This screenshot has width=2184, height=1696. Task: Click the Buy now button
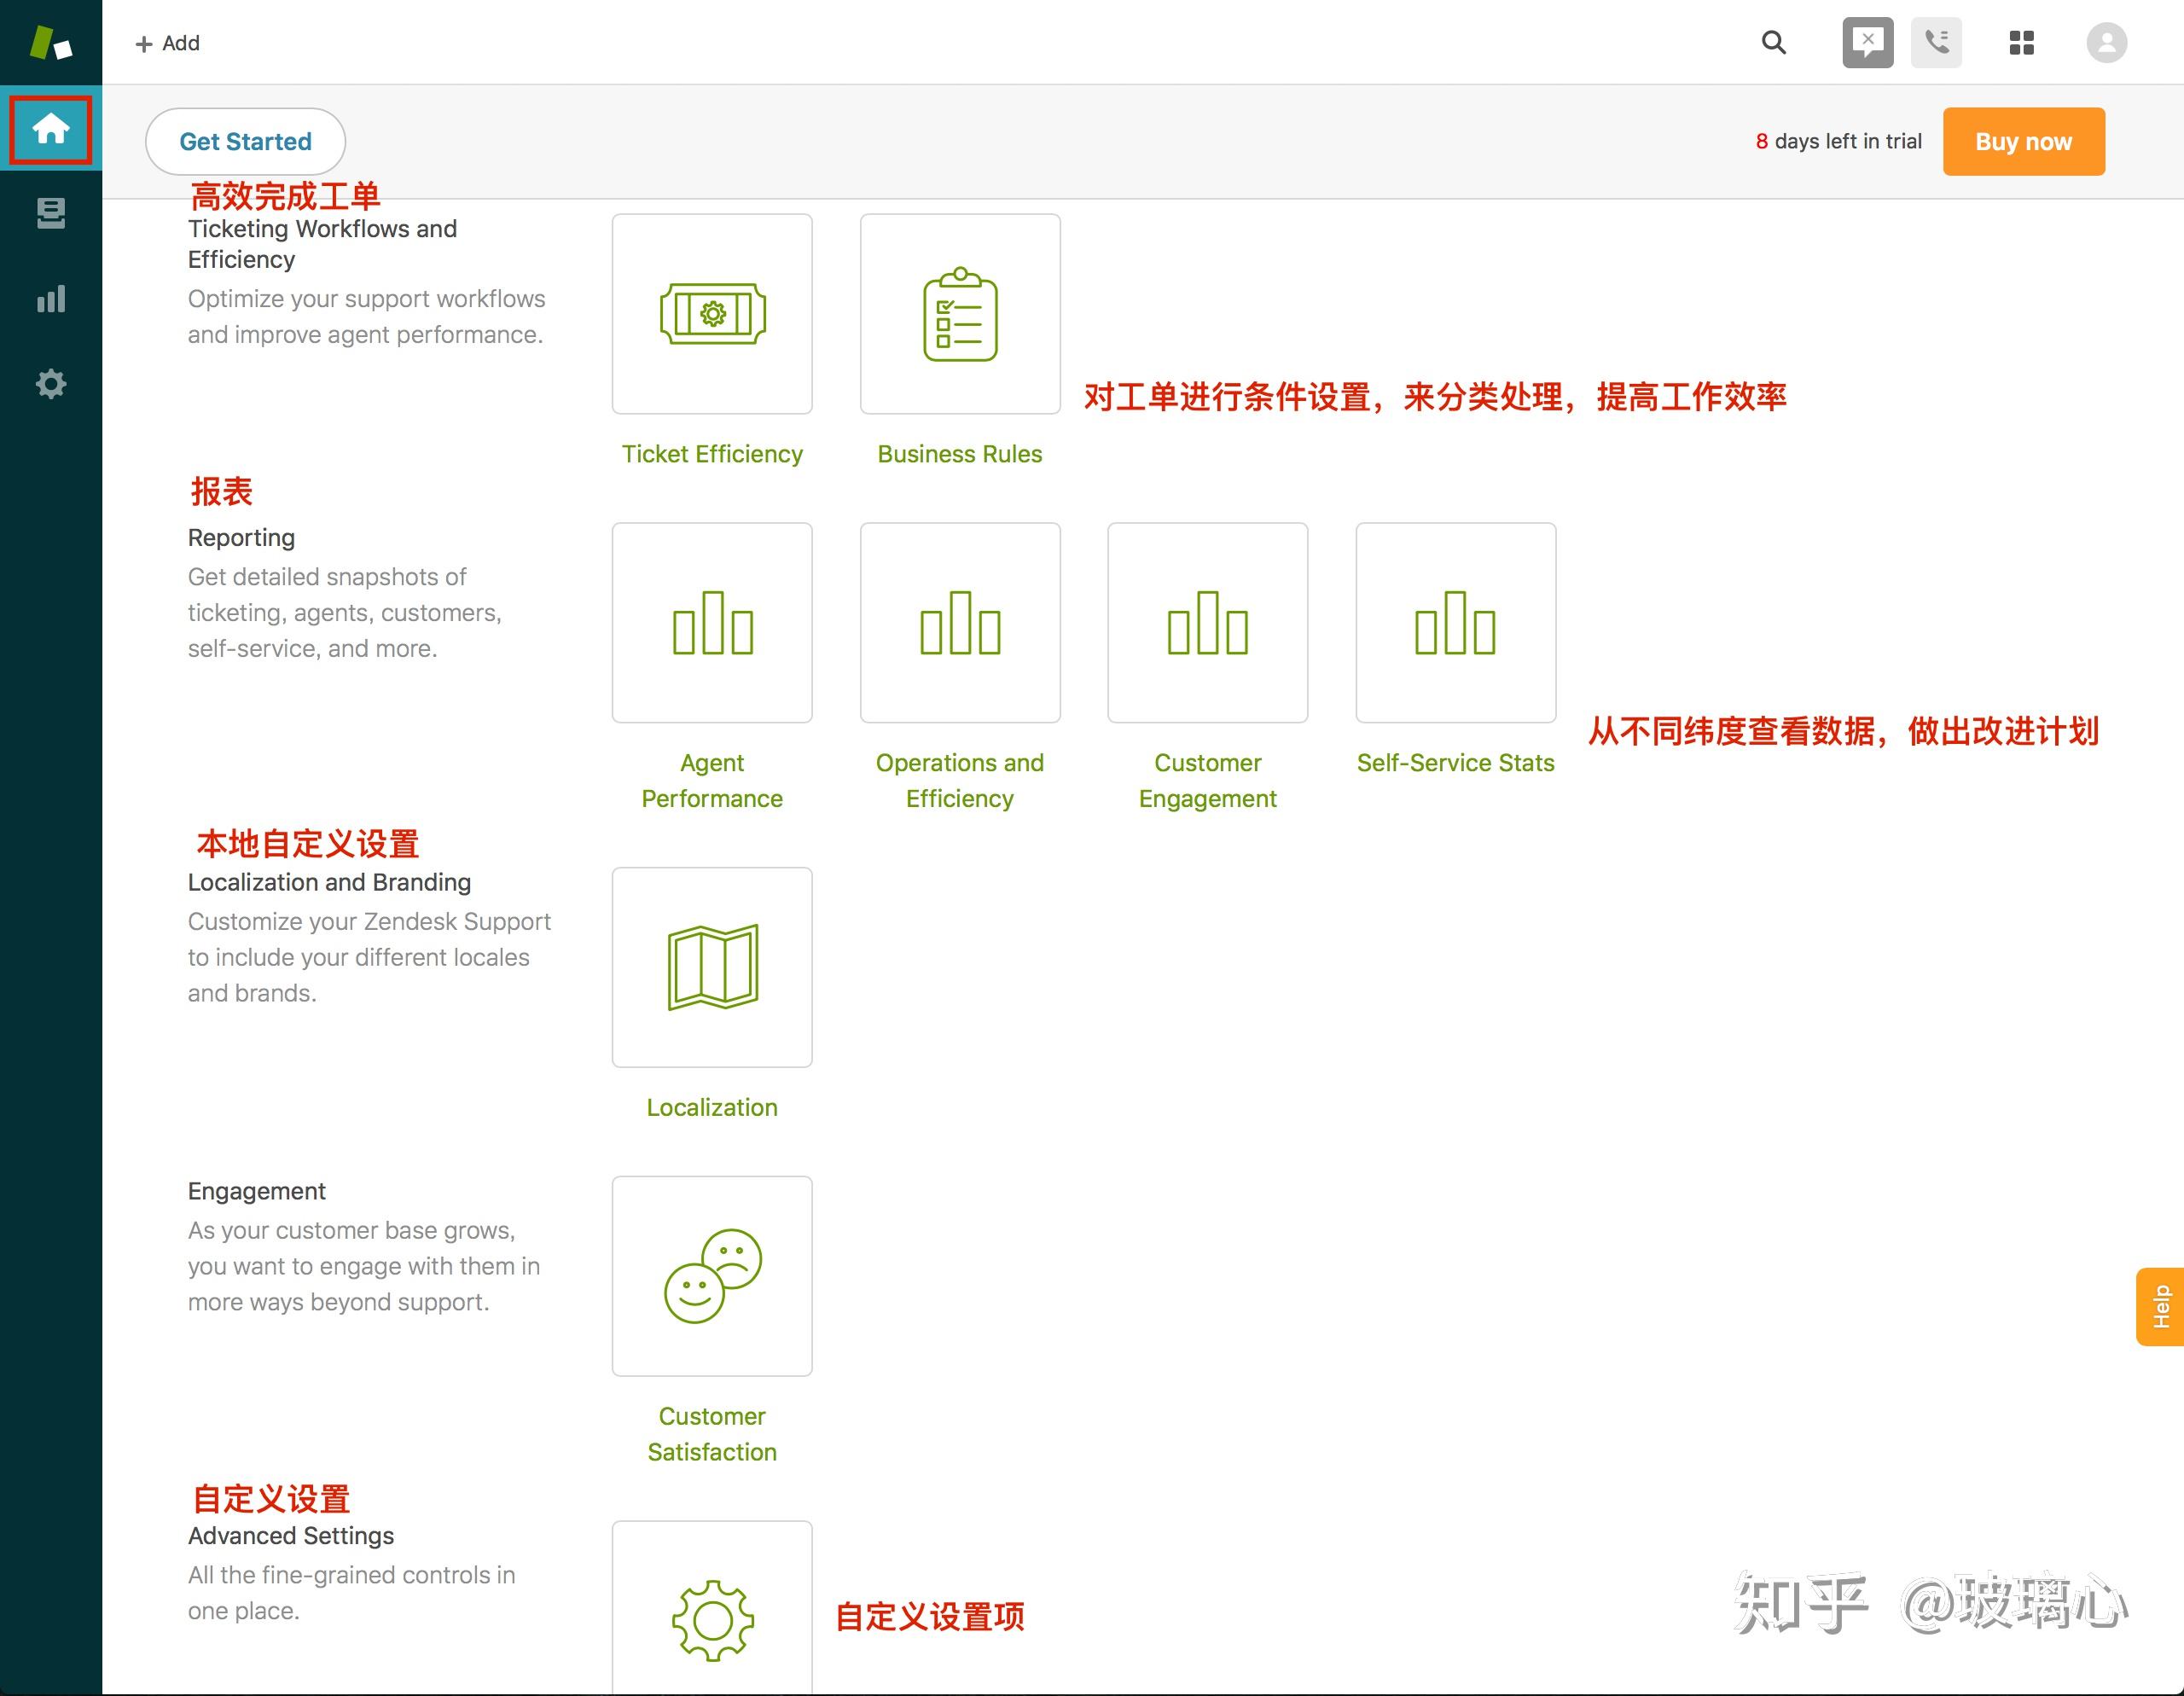tap(2023, 142)
